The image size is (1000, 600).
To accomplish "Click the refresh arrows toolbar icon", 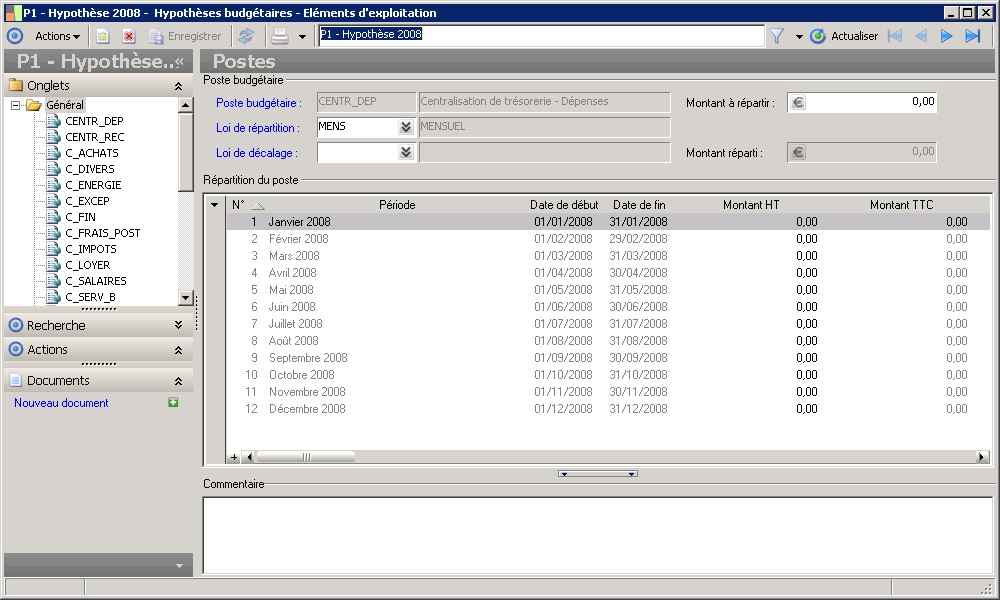I will (x=246, y=36).
